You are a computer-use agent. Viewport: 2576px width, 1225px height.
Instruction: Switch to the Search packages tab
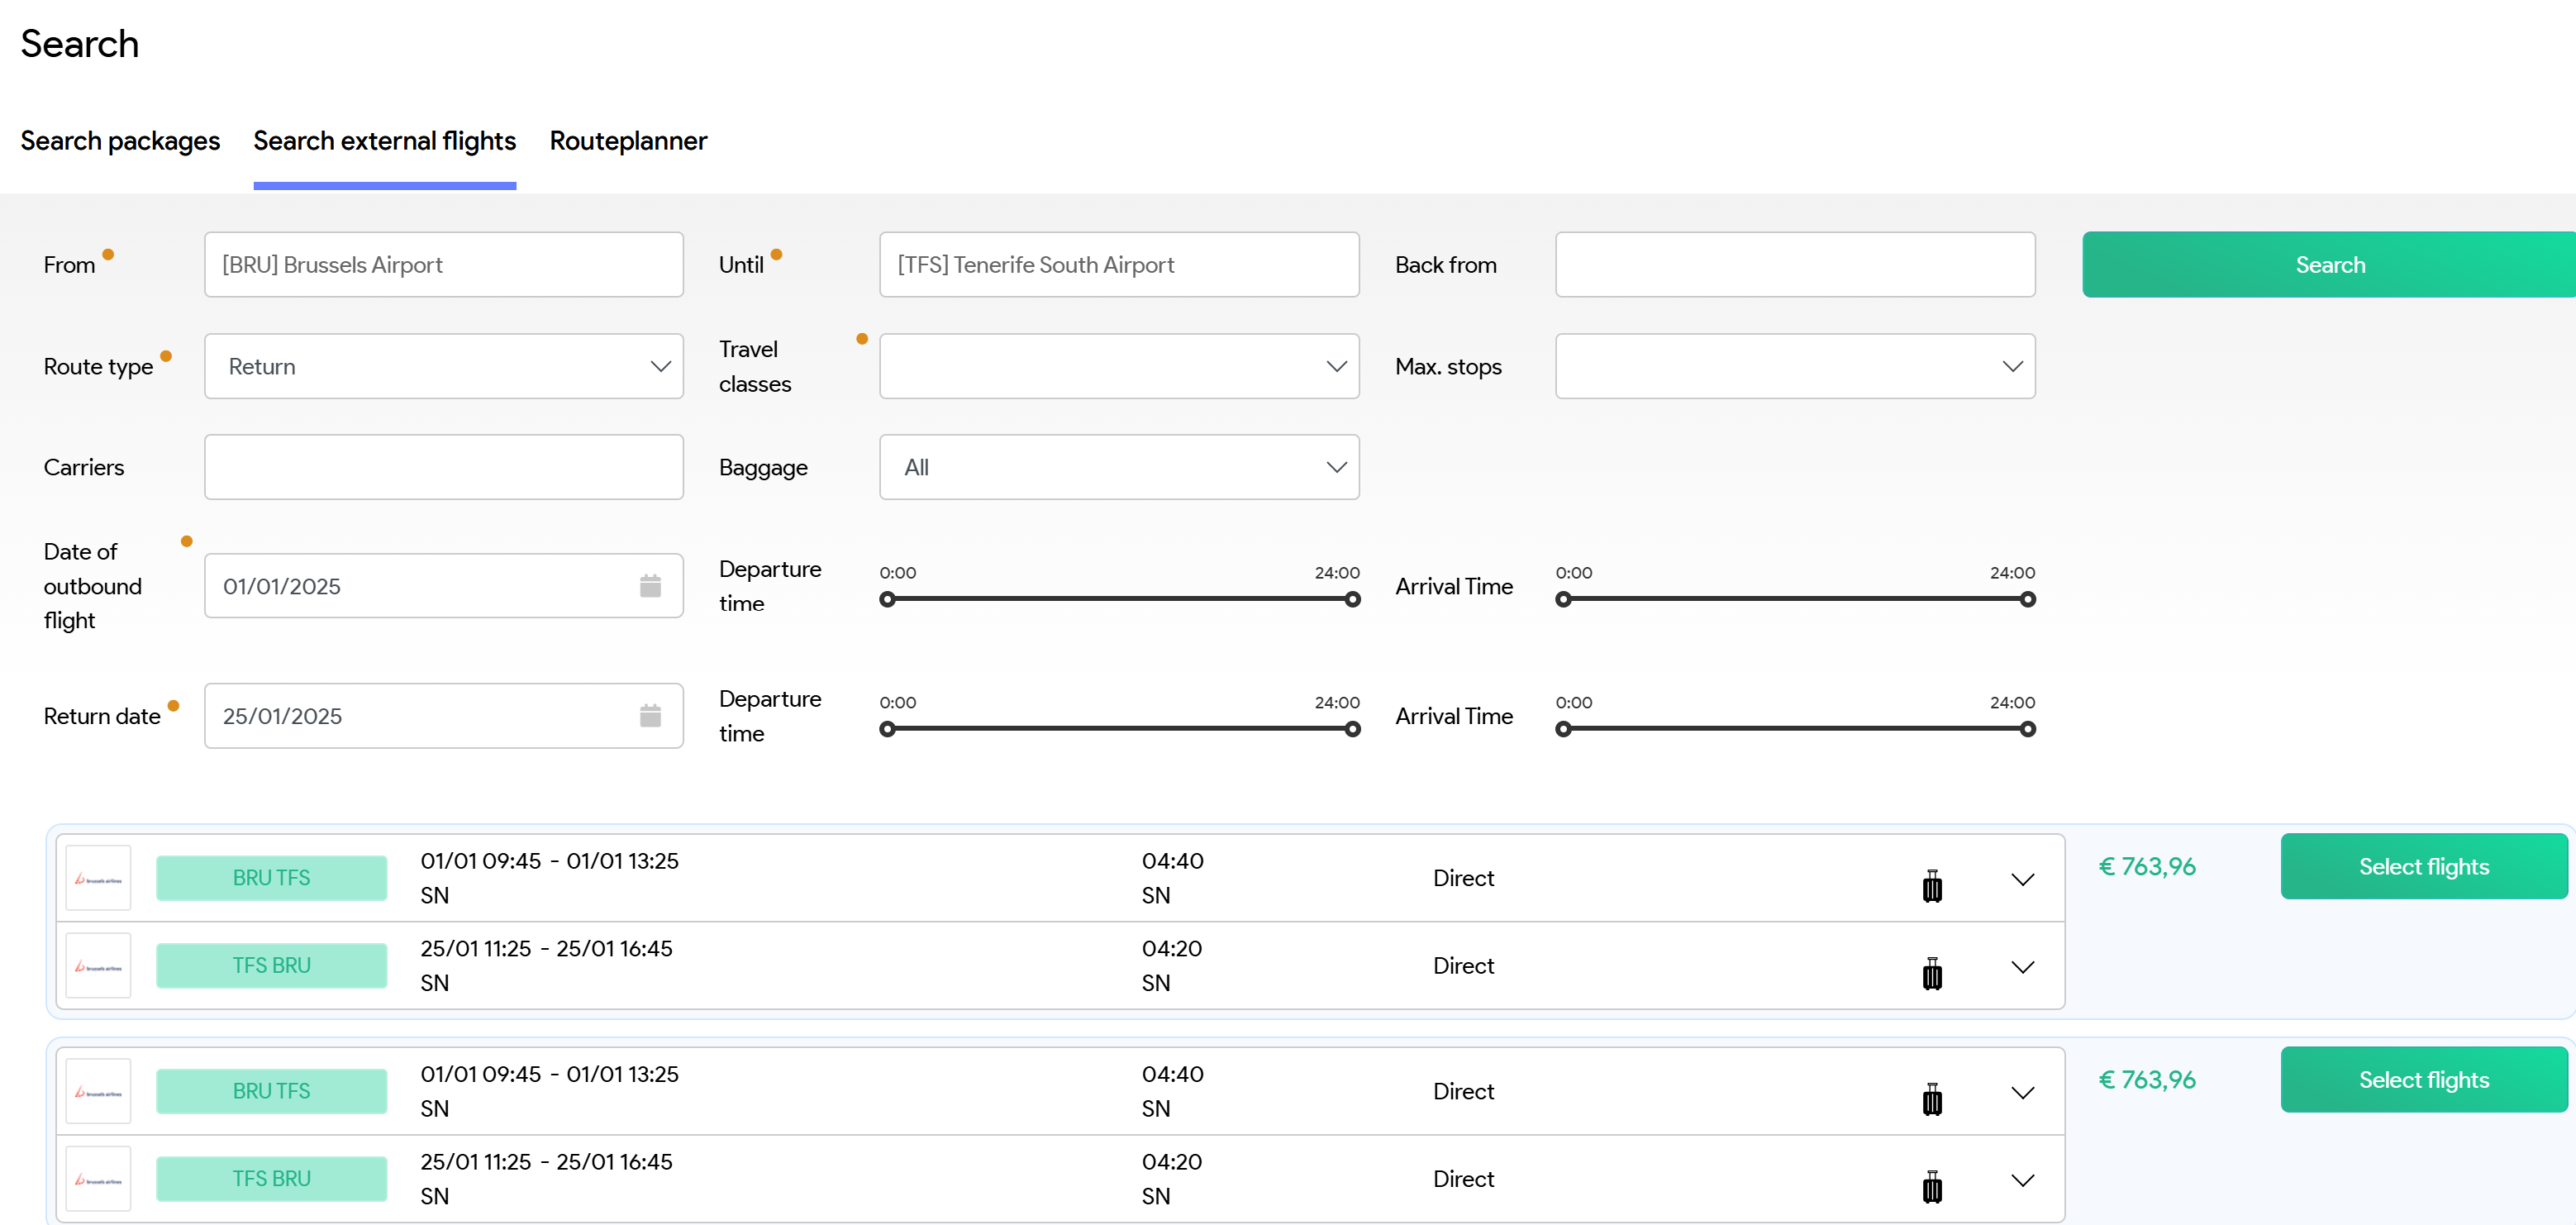(x=120, y=141)
